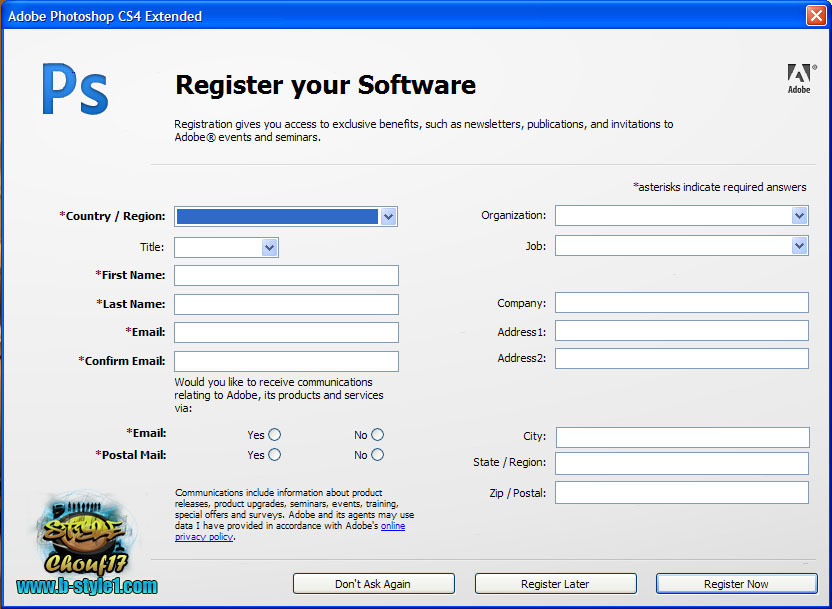Choose No for Postal Mail
832x609 pixels.
377,455
